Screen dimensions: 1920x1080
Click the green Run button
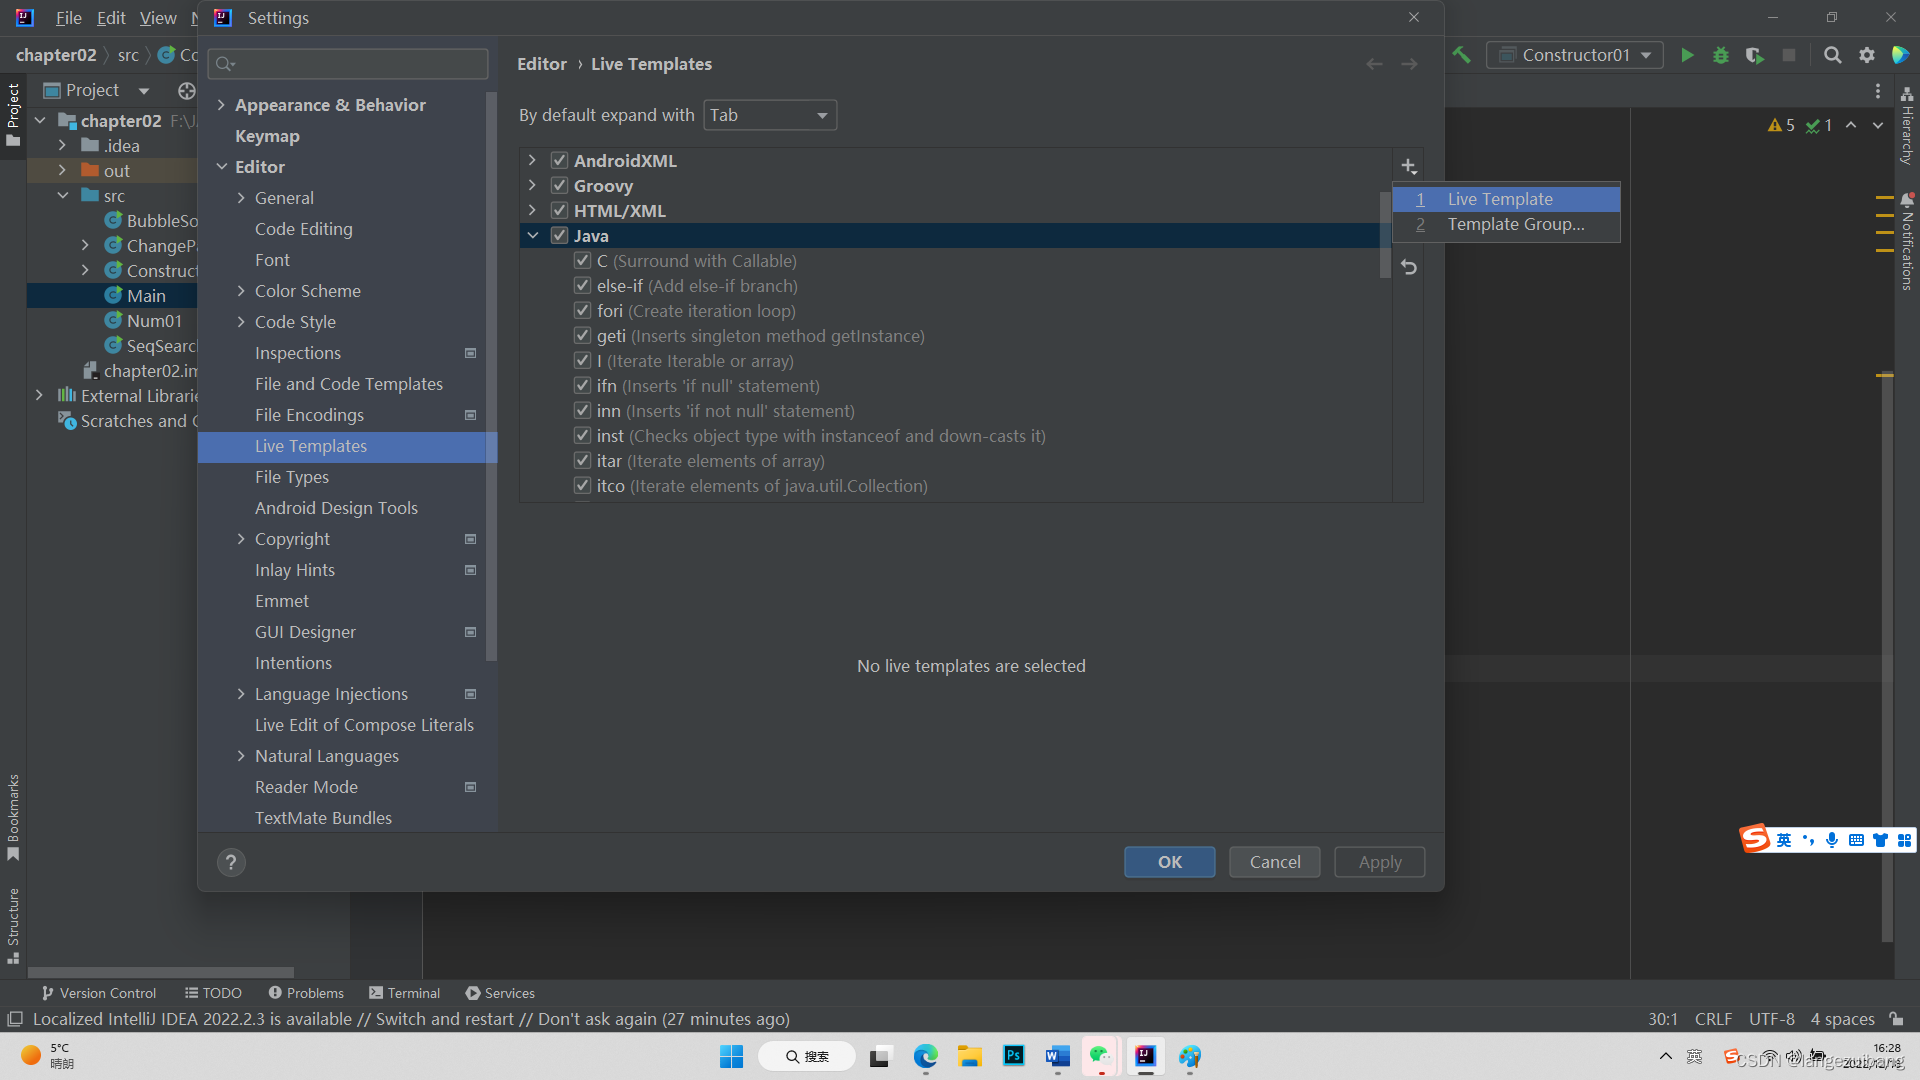[1687, 55]
